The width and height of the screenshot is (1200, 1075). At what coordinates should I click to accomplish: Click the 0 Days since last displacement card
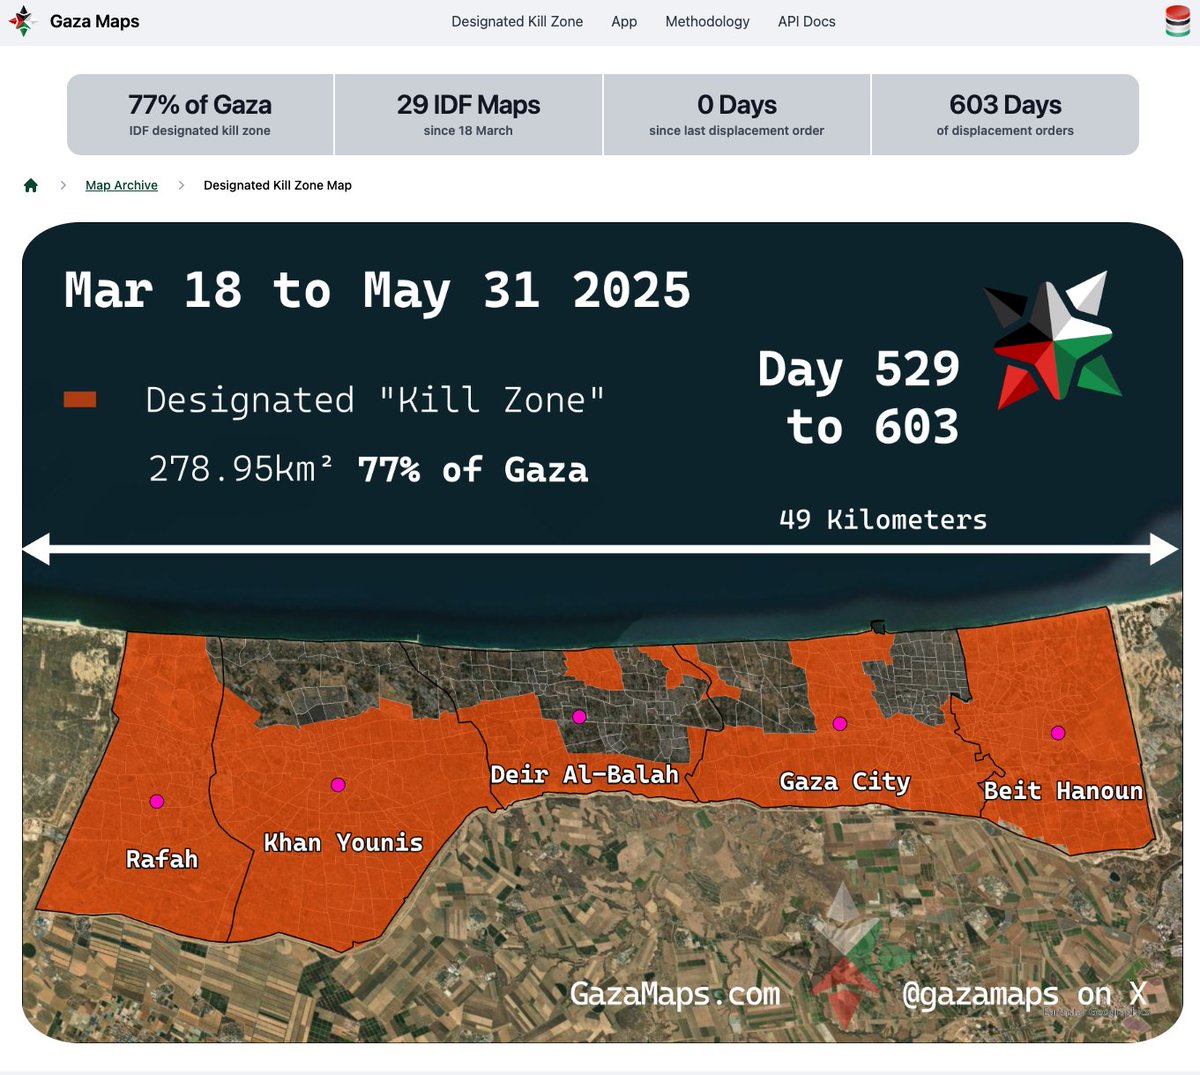pyautogui.click(x=737, y=115)
